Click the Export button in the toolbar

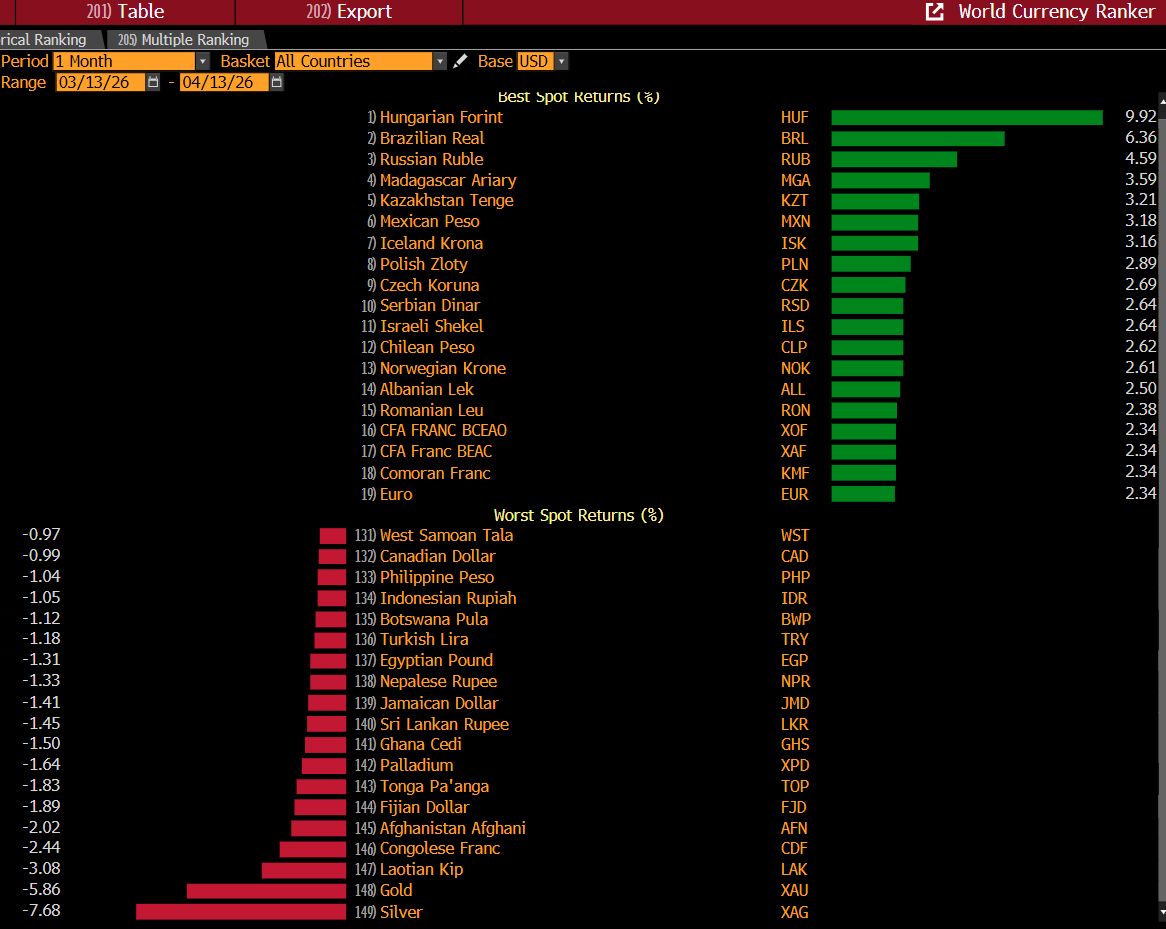(x=350, y=12)
